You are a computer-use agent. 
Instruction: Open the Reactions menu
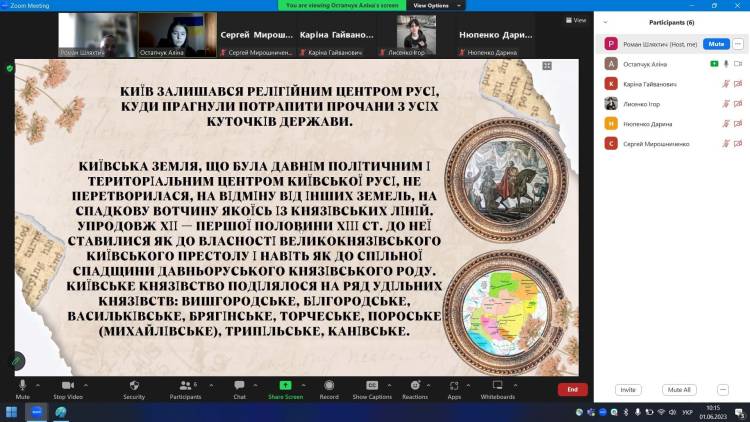pos(415,386)
